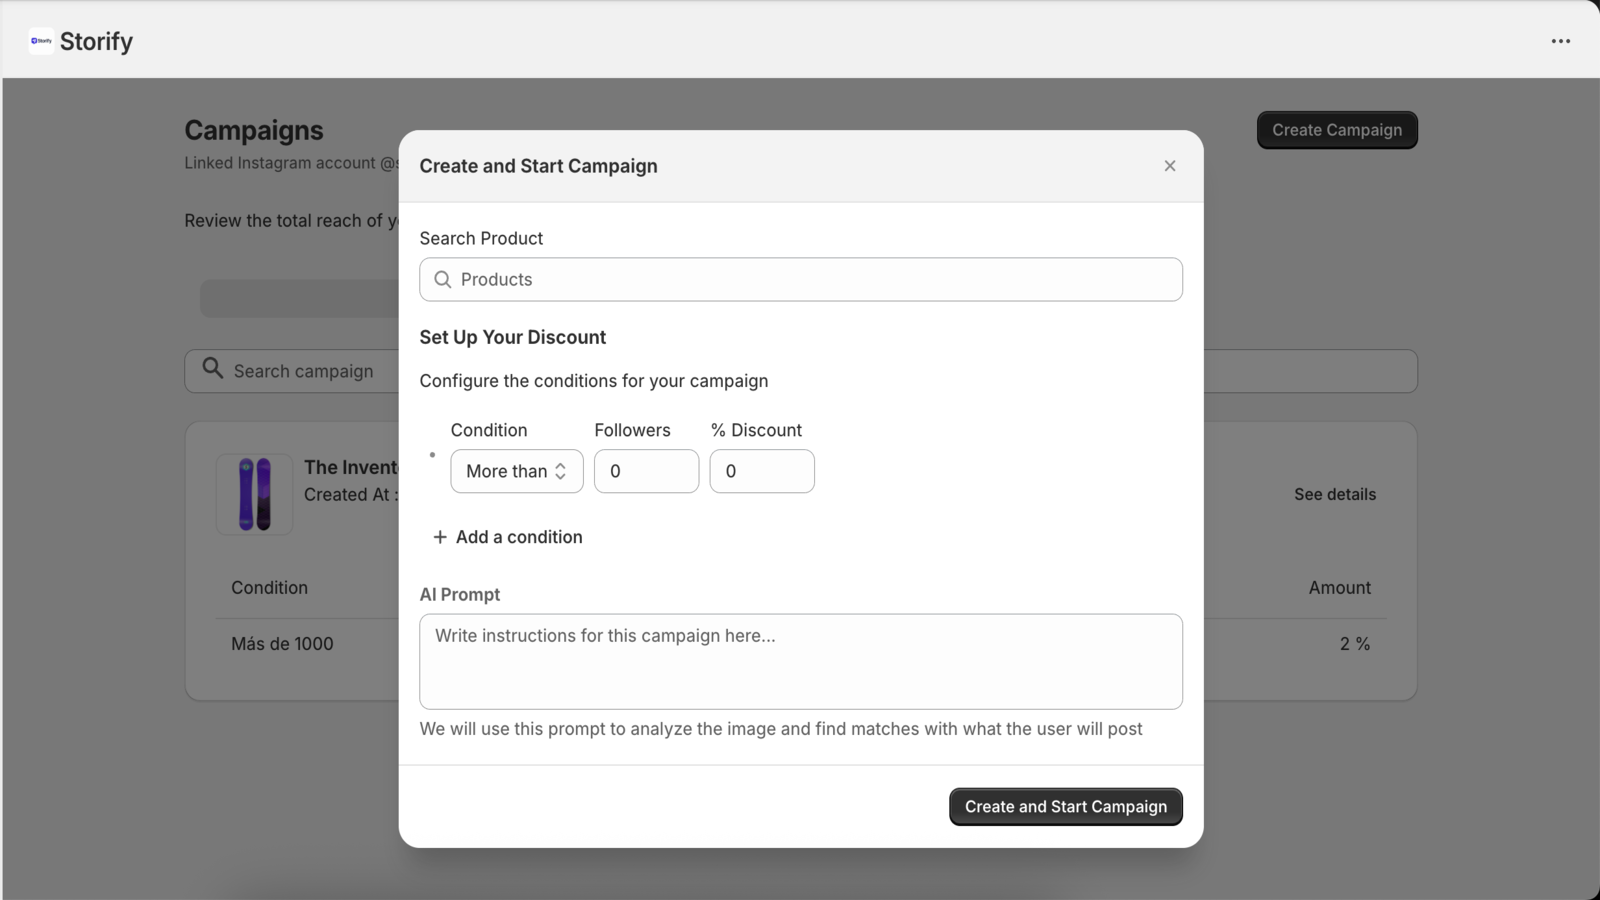Viewport: 1600px width, 900px height.
Task: Click the % Discount value field
Action: coord(761,471)
